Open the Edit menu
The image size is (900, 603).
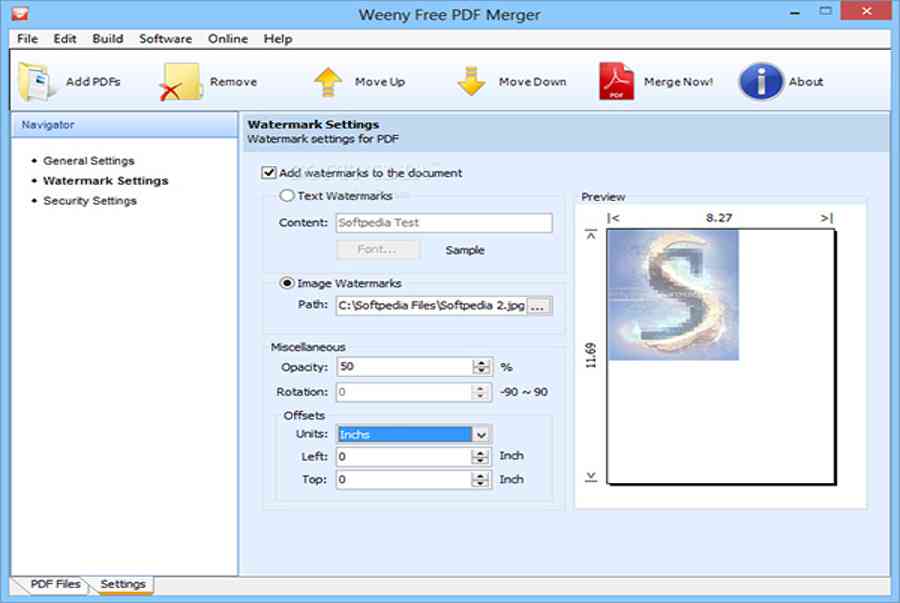click(65, 38)
